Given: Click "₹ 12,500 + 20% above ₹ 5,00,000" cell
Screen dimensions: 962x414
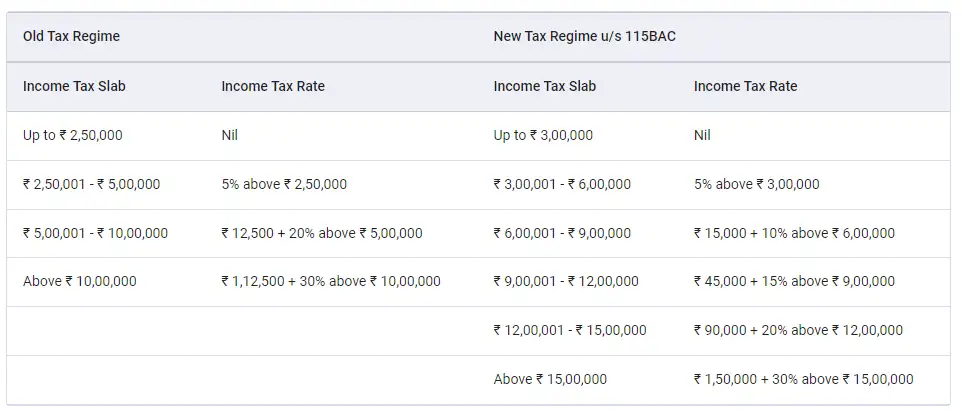Looking at the screenshot, I should (x=321, y=233).
